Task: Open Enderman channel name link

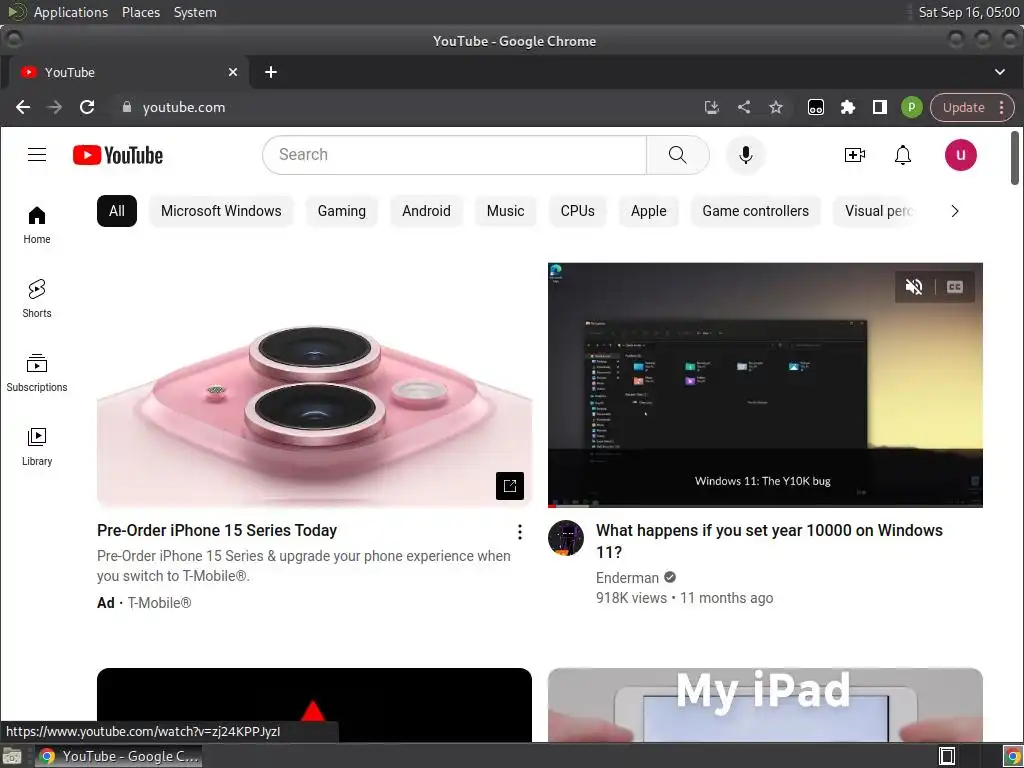Action: 627,578
